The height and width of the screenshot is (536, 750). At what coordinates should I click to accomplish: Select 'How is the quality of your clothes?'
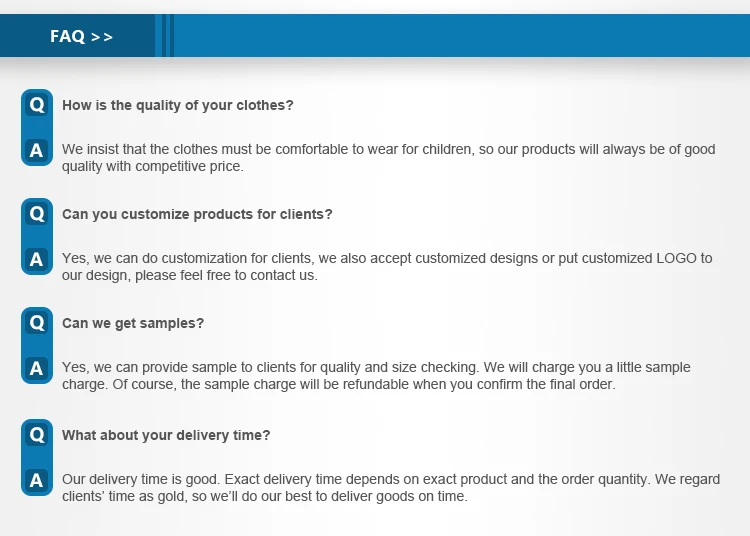[x=178, y=105]
